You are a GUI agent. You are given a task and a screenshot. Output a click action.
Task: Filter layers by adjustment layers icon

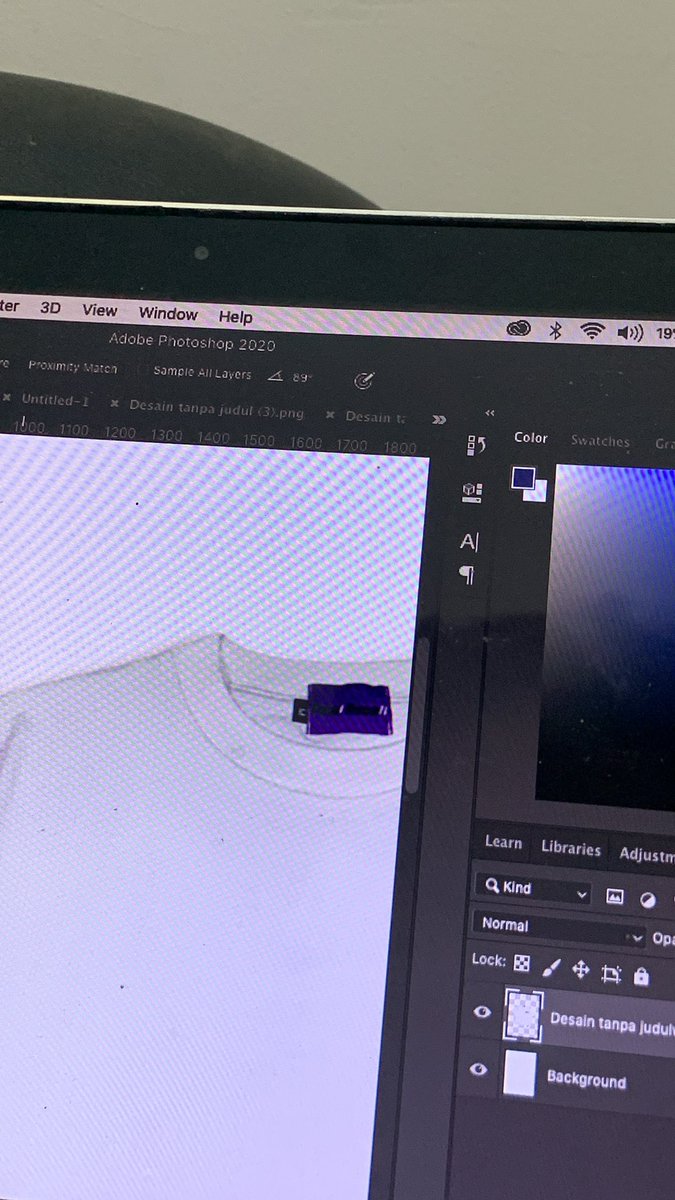[647, 900]
